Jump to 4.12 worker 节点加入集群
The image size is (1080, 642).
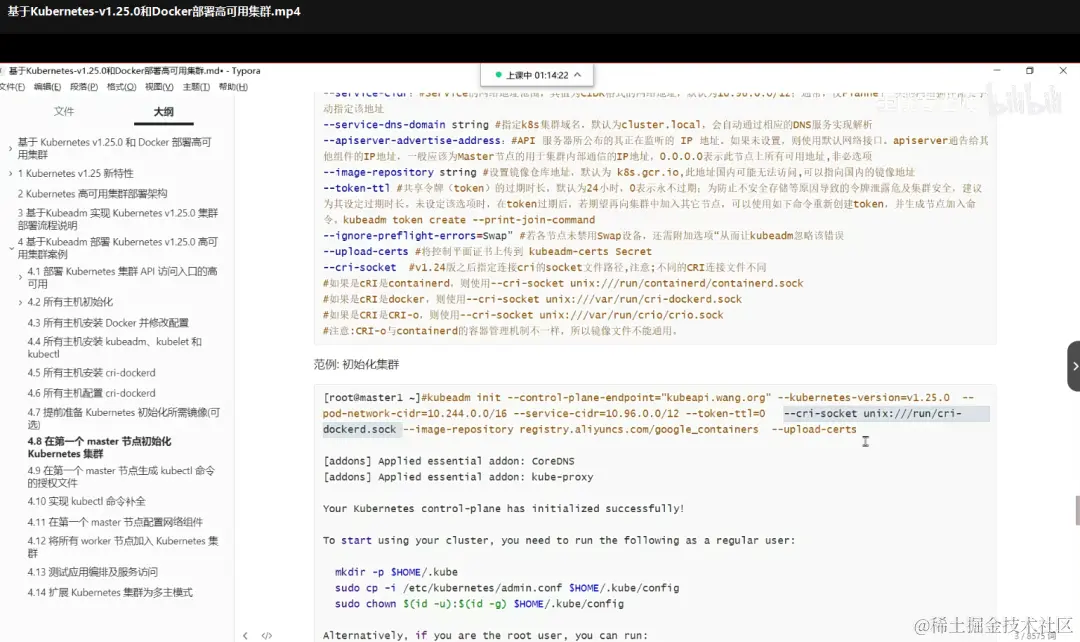pyautogui.click(x=123, y=547)
